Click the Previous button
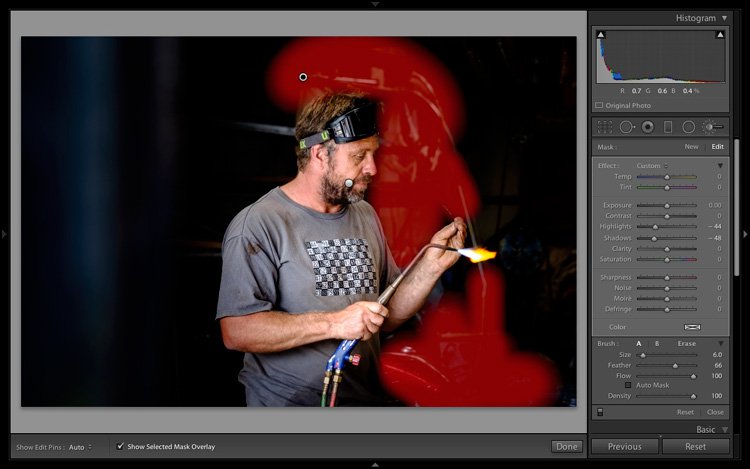This screenshot has height=469, width=750. tap(624, 446)
